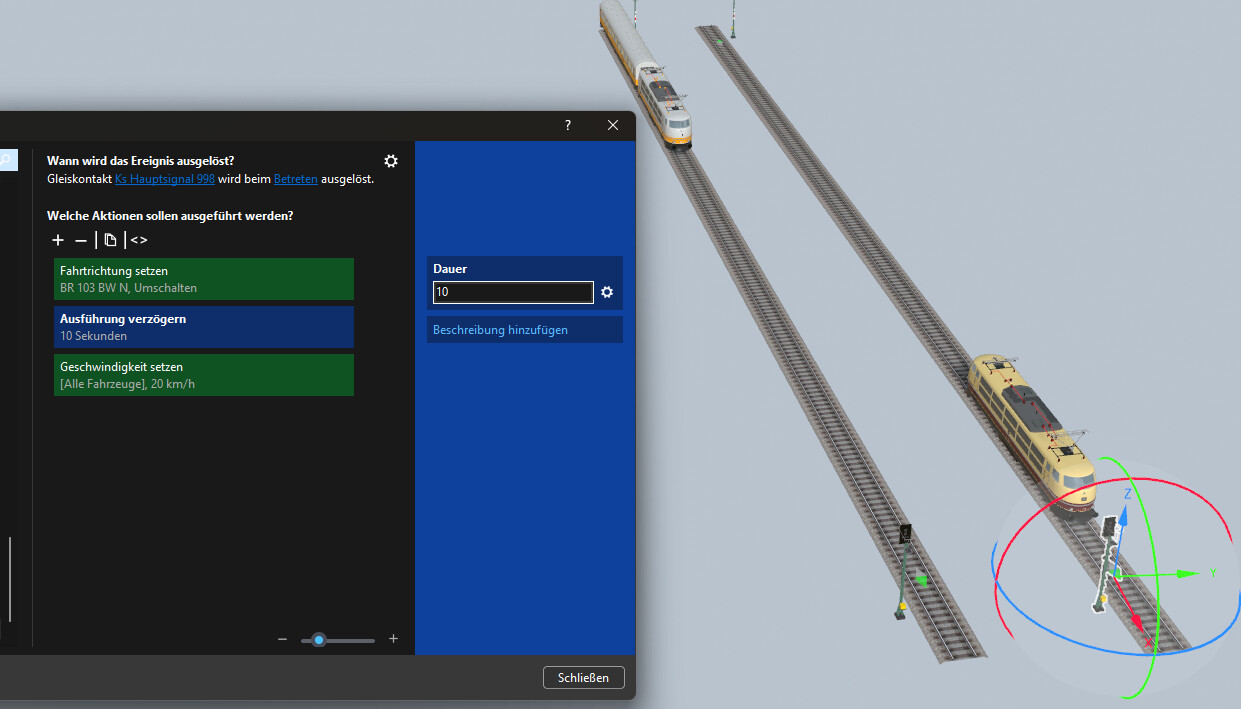1241x709 pixels.
Task: Close the event dialog with X
Action: coord(613,125)
